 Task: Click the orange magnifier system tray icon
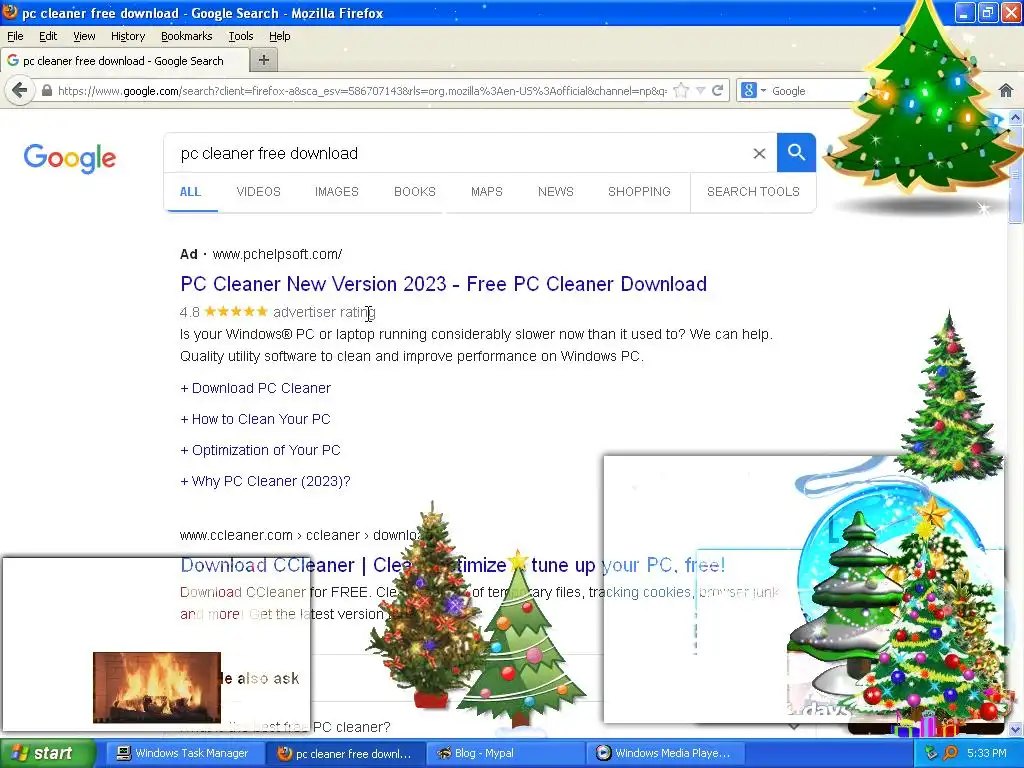tap(951, 753)
